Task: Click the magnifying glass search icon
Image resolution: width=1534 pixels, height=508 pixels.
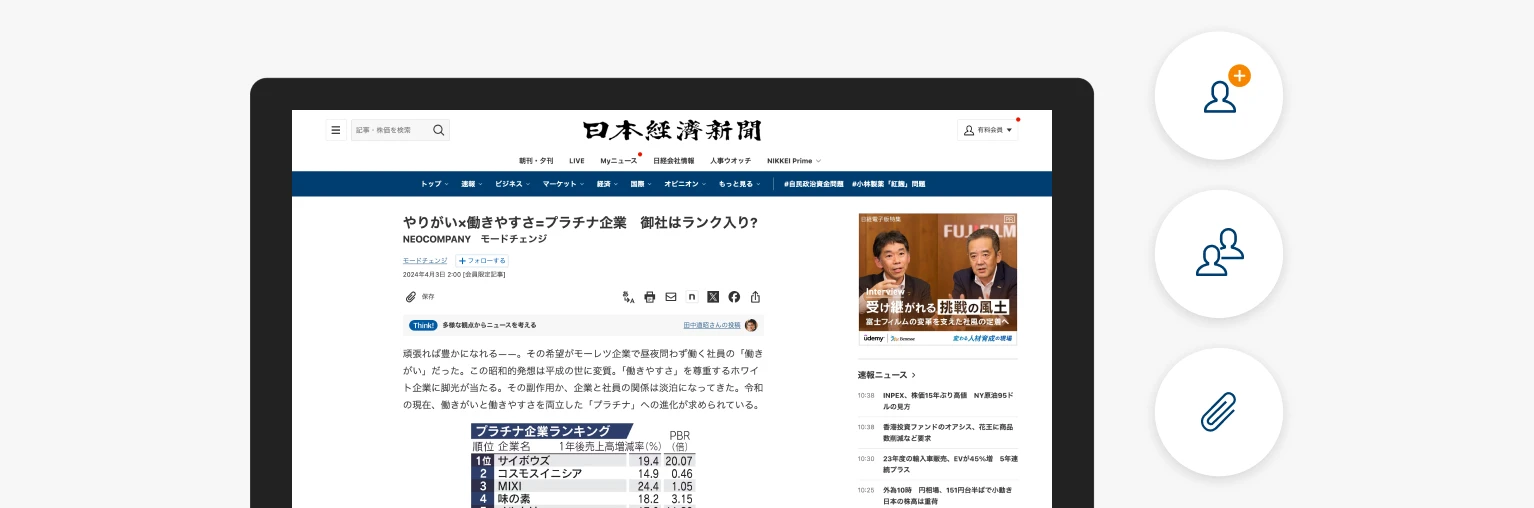Action: 438,130
